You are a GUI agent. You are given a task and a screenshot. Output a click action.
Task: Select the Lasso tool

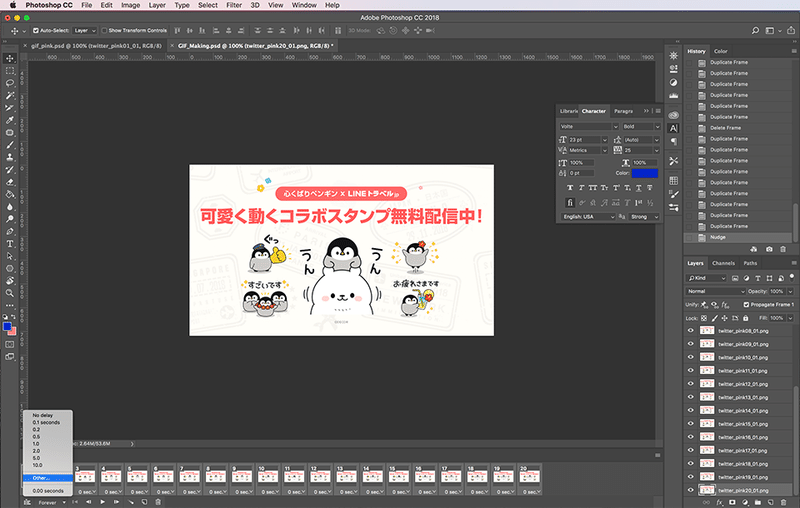point(10,83)
